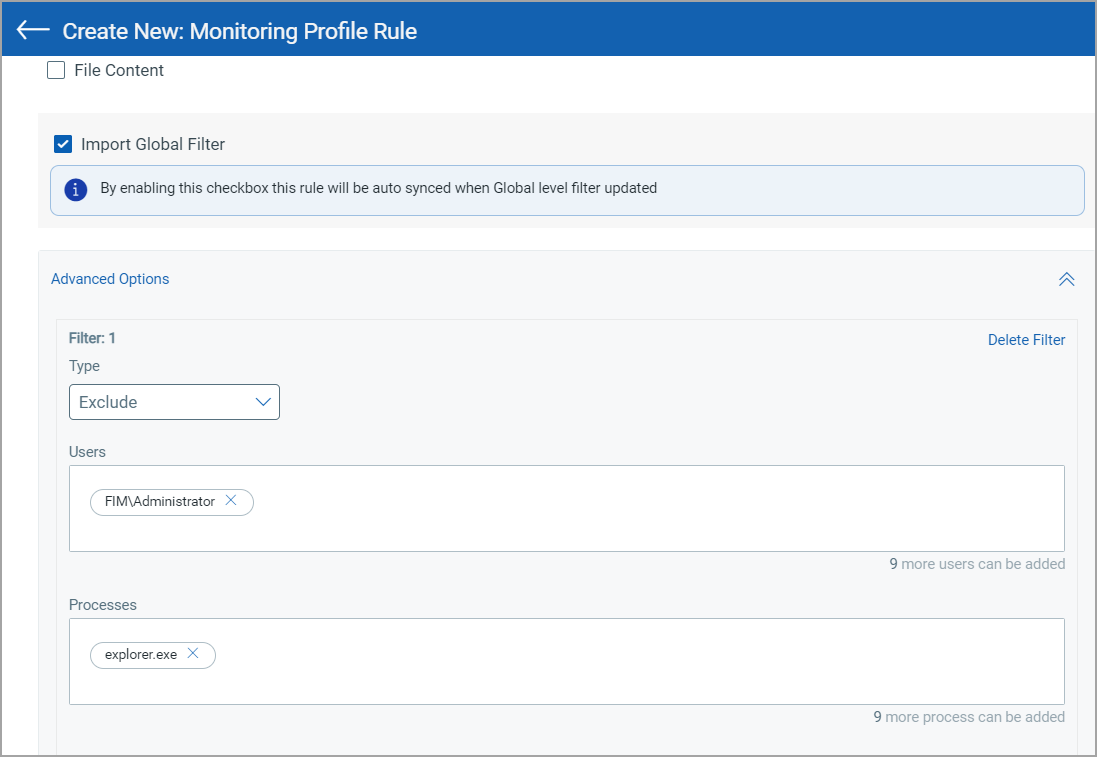Image resolution: width=1097 pixels, height=757 pixels.
Task: Click the Type field label
Action: (x=84, y=366)
